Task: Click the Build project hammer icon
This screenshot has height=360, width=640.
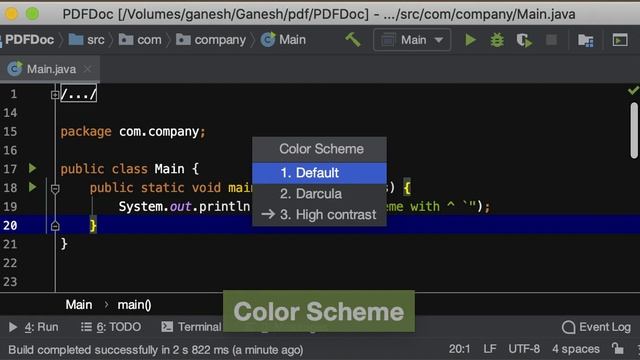Action: [x=353, y=40]
